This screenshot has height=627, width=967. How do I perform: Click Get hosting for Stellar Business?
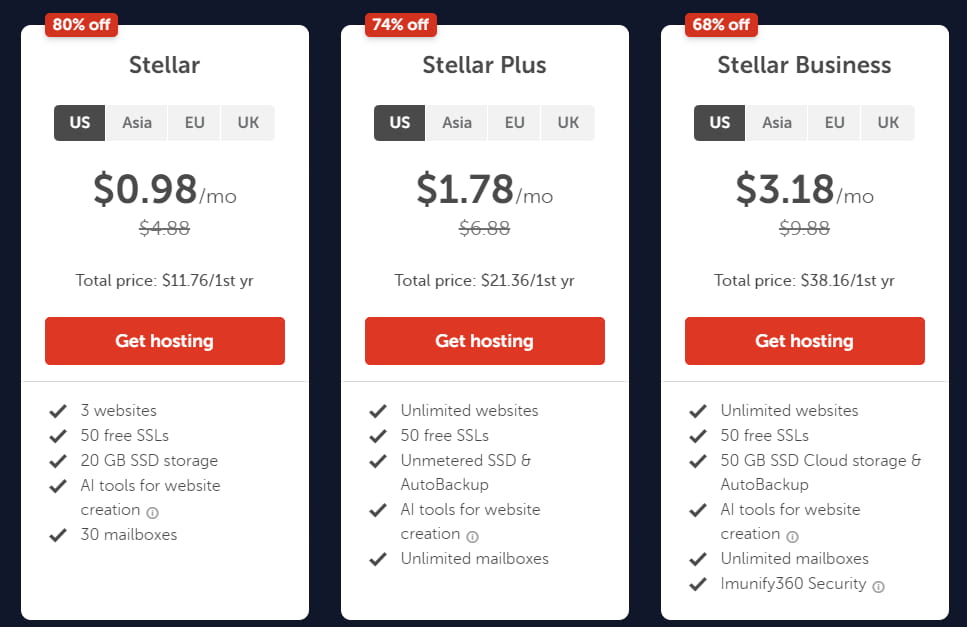coord(804,341)
